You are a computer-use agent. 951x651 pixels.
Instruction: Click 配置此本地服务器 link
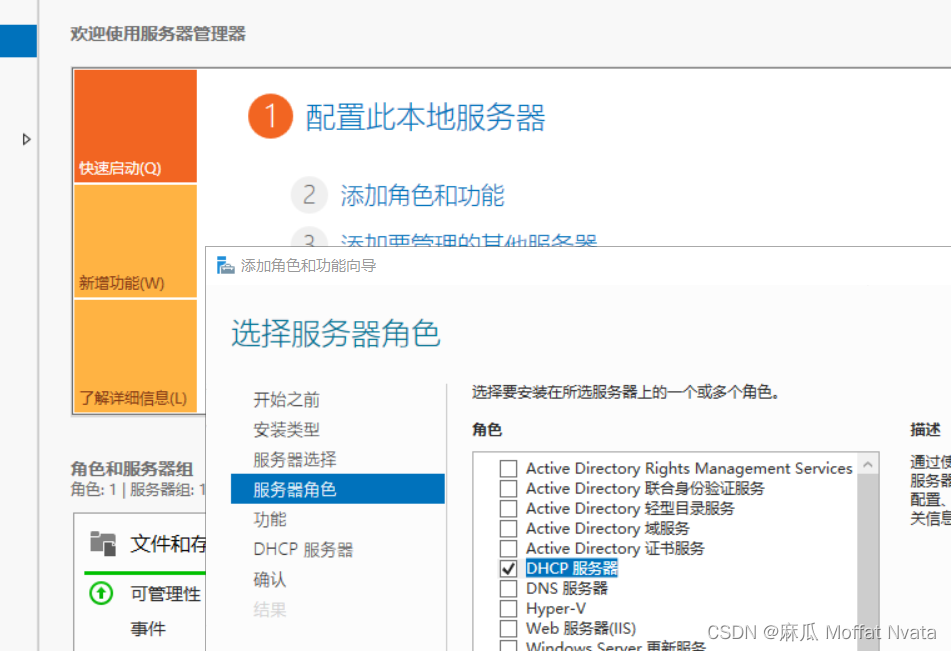click(426, 117)
